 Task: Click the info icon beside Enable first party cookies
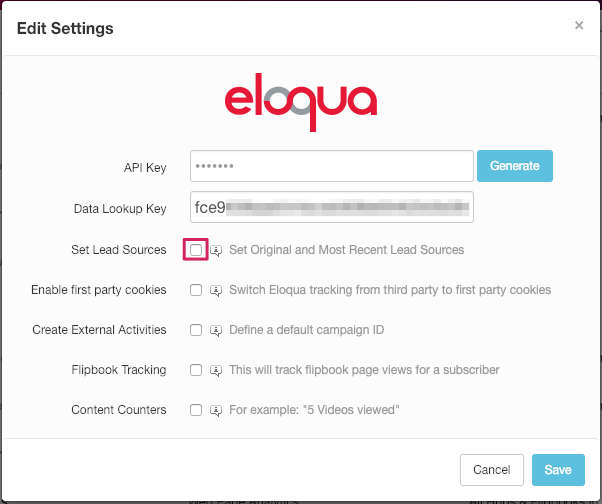point(216,291)
